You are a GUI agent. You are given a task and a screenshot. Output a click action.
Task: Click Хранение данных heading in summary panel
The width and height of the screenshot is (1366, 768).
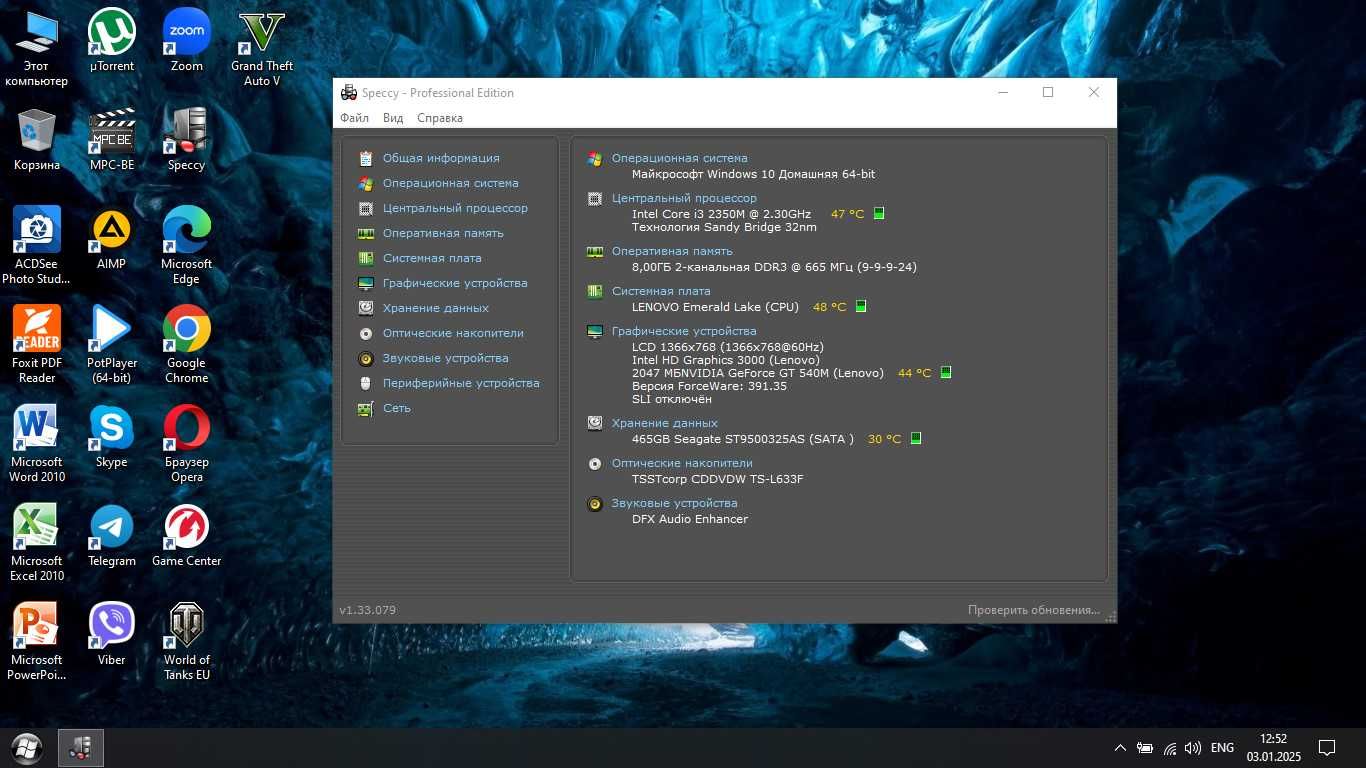(665, 423)
